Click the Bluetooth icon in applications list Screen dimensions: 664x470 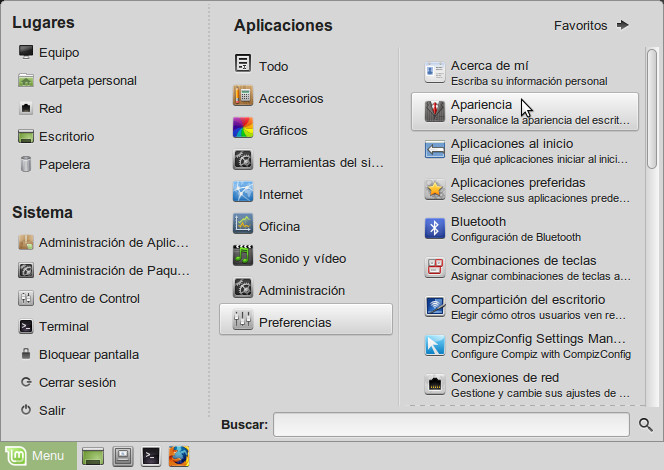tap(435, 228)
